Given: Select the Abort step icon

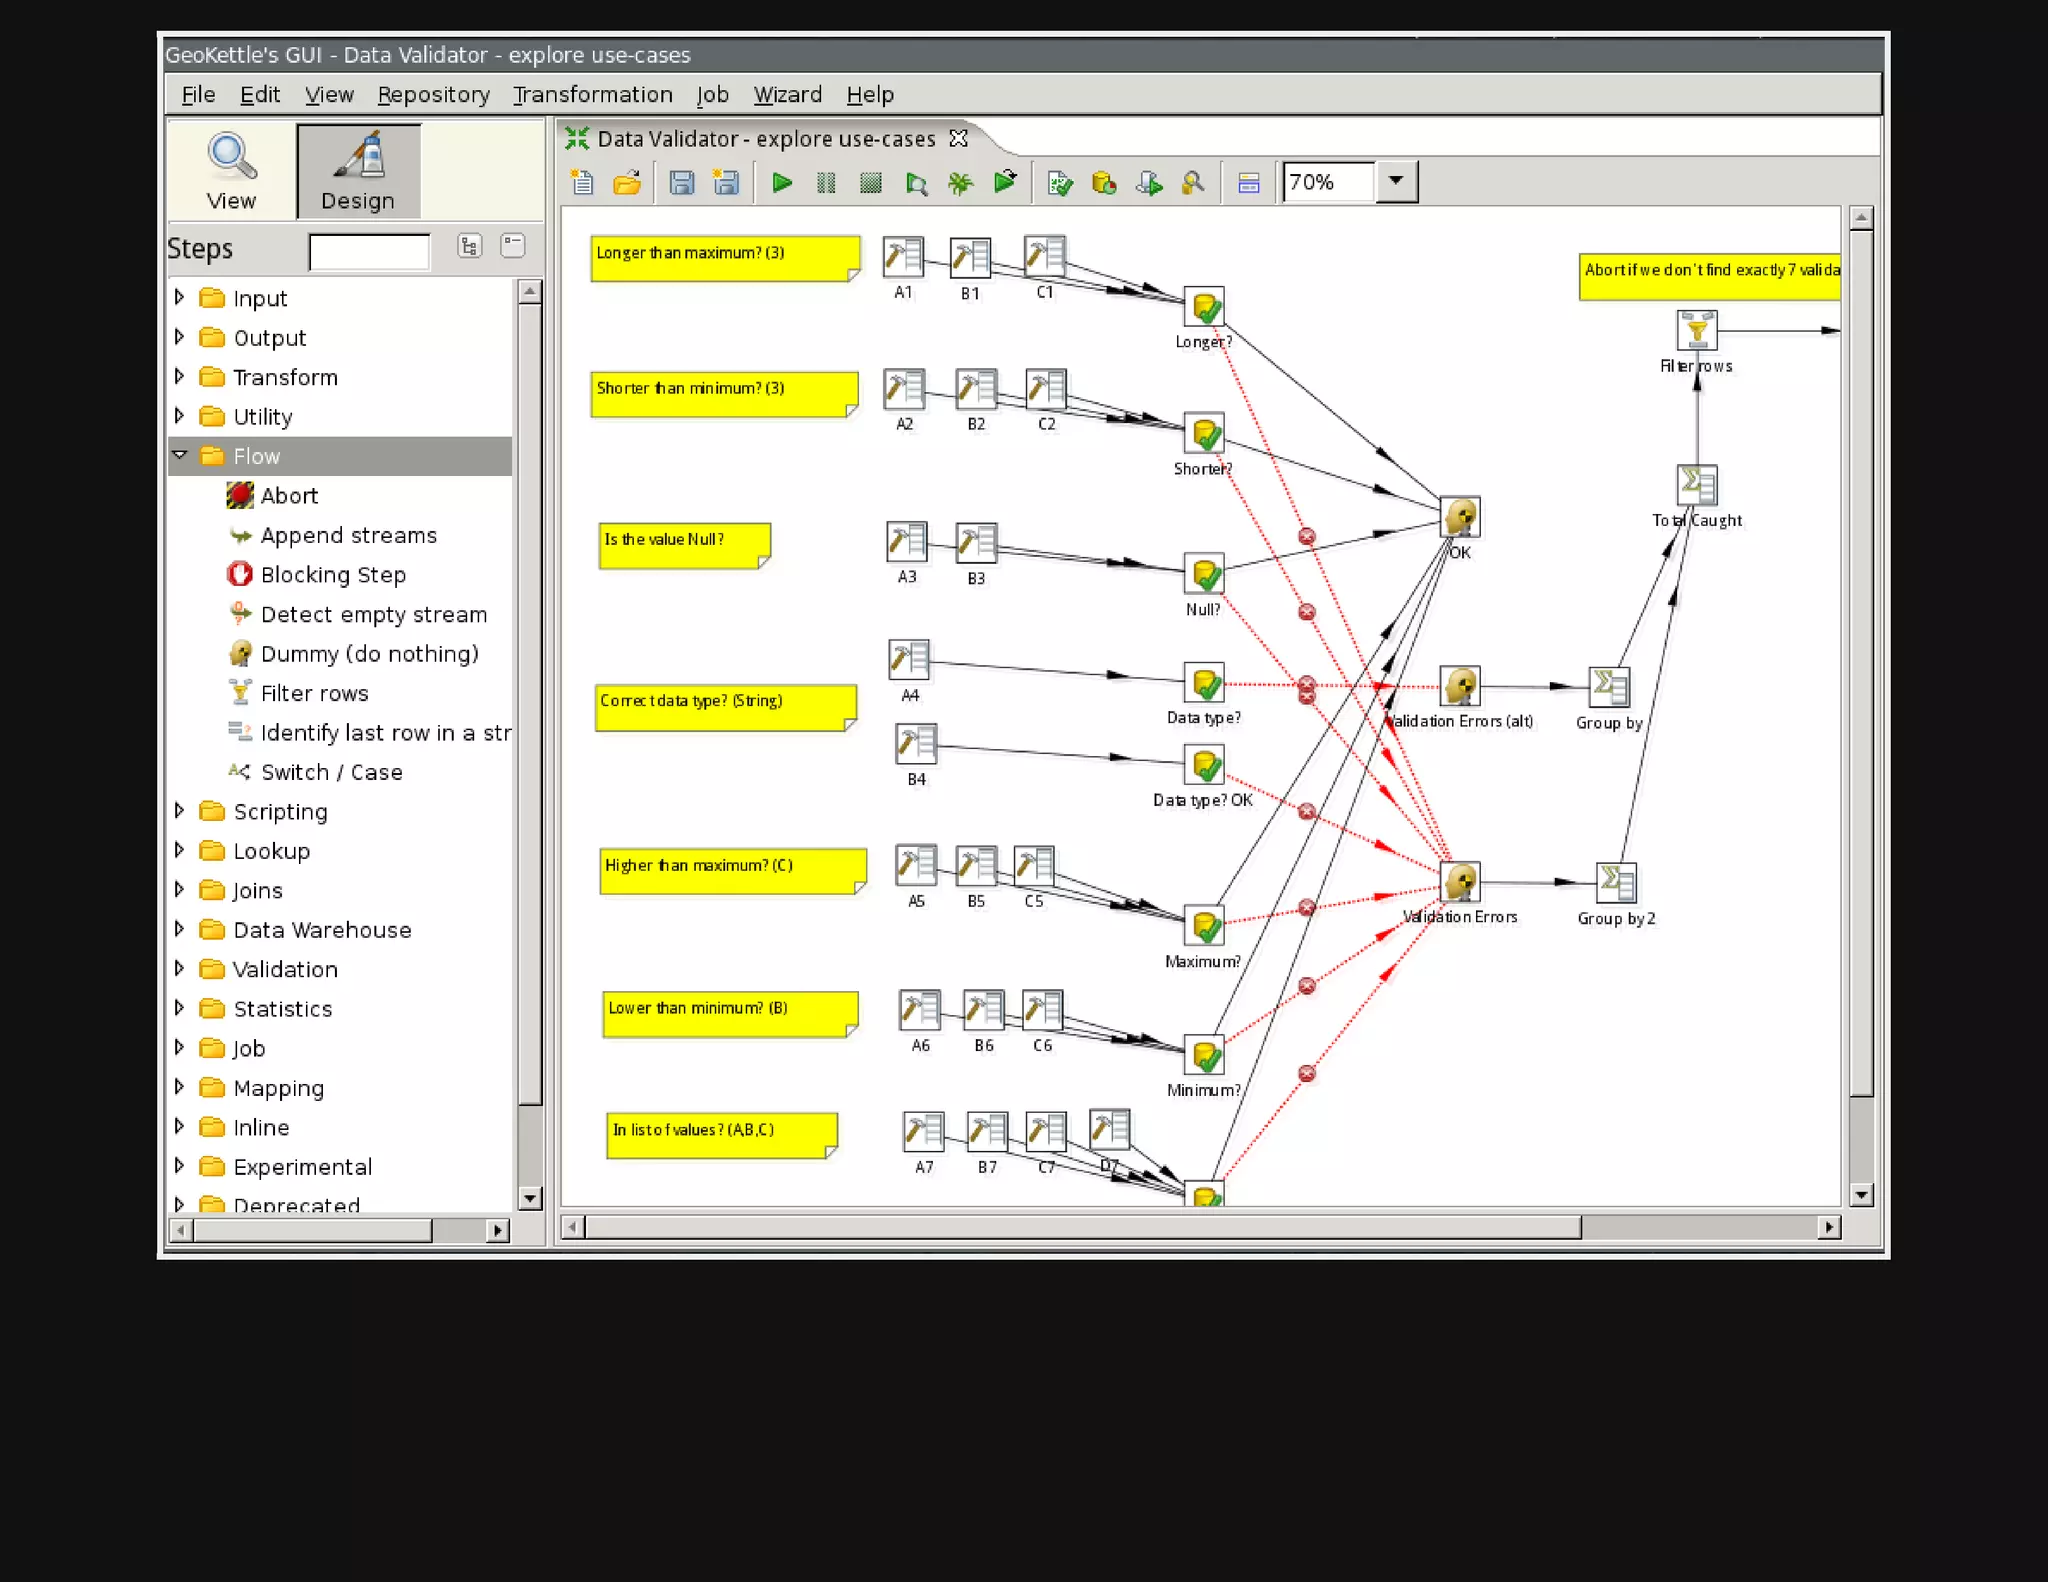Looking at the screenshot, I should pyautogui.click(x=240, y=495).
